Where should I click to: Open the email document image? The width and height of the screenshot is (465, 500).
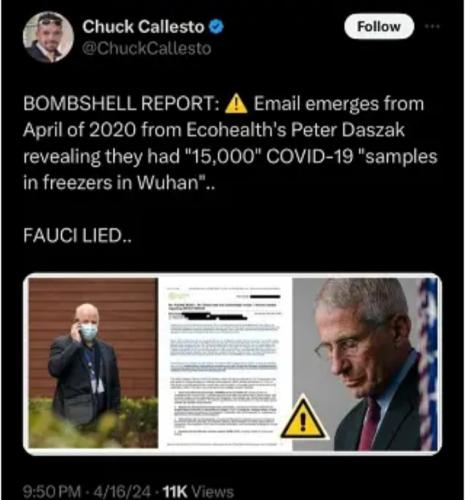225,363
